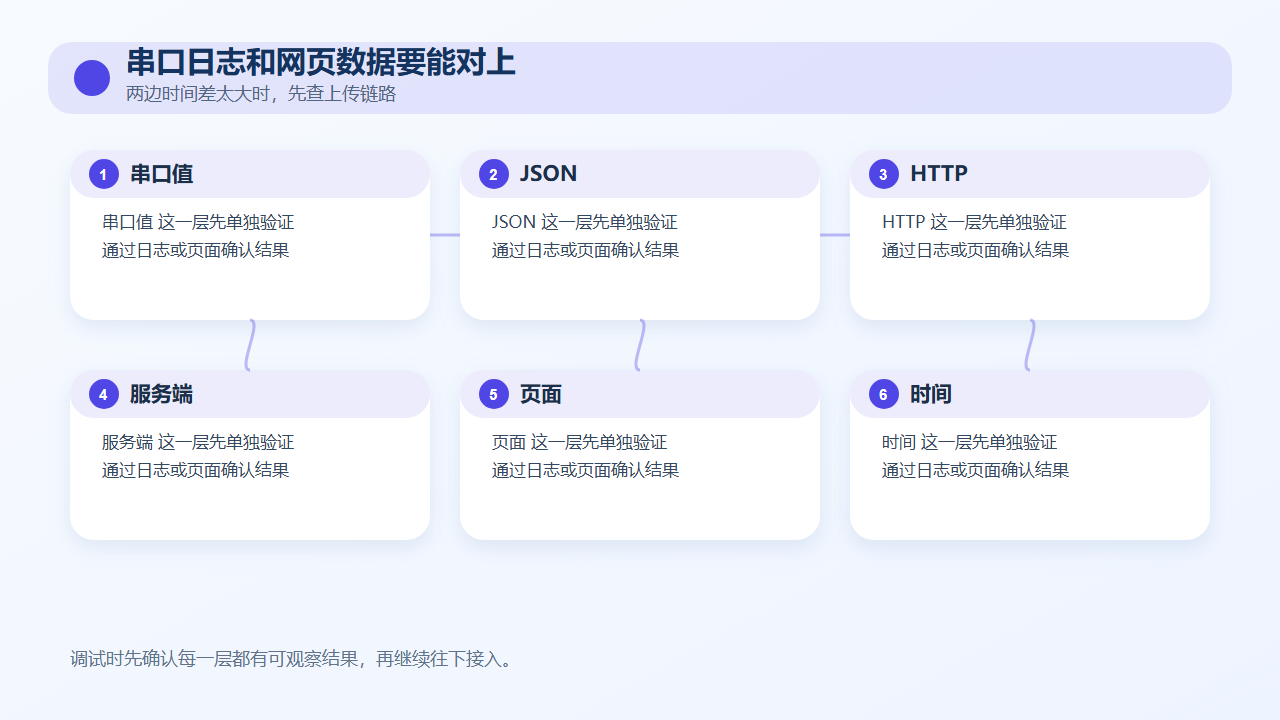The image size is (1280, 720).
Task: Click the slide title 串口日志和网页数据要能对上
Action: click(321, 63)
